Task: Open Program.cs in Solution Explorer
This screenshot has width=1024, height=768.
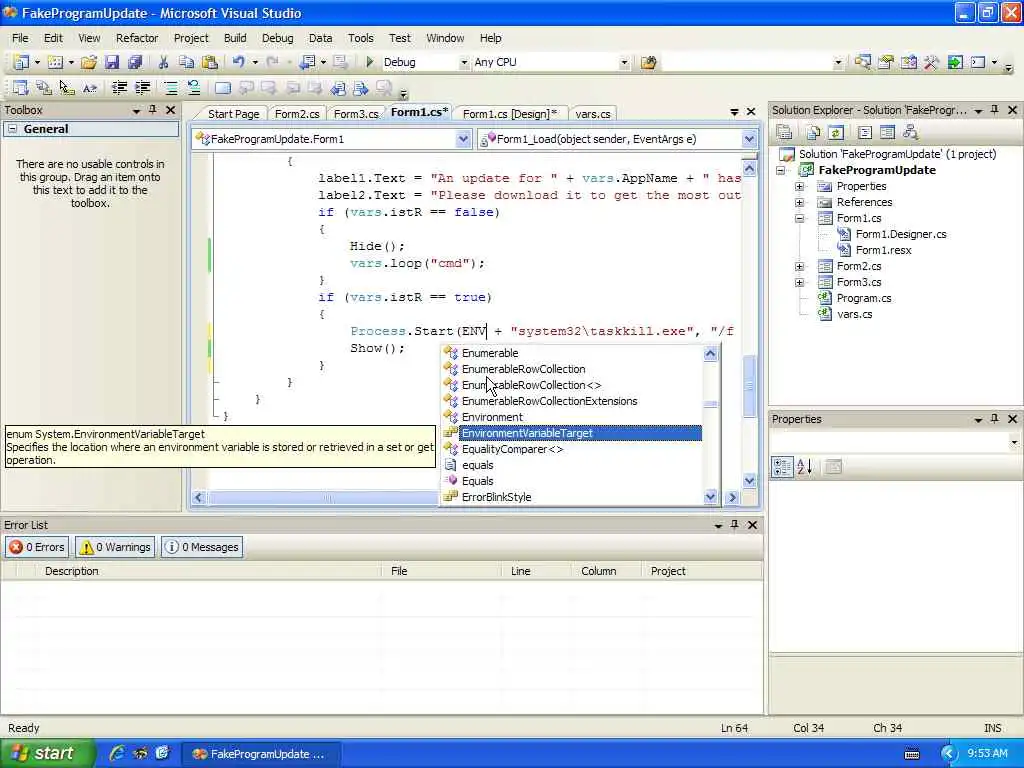Action: pyautogui.click(x=863, y=298)
